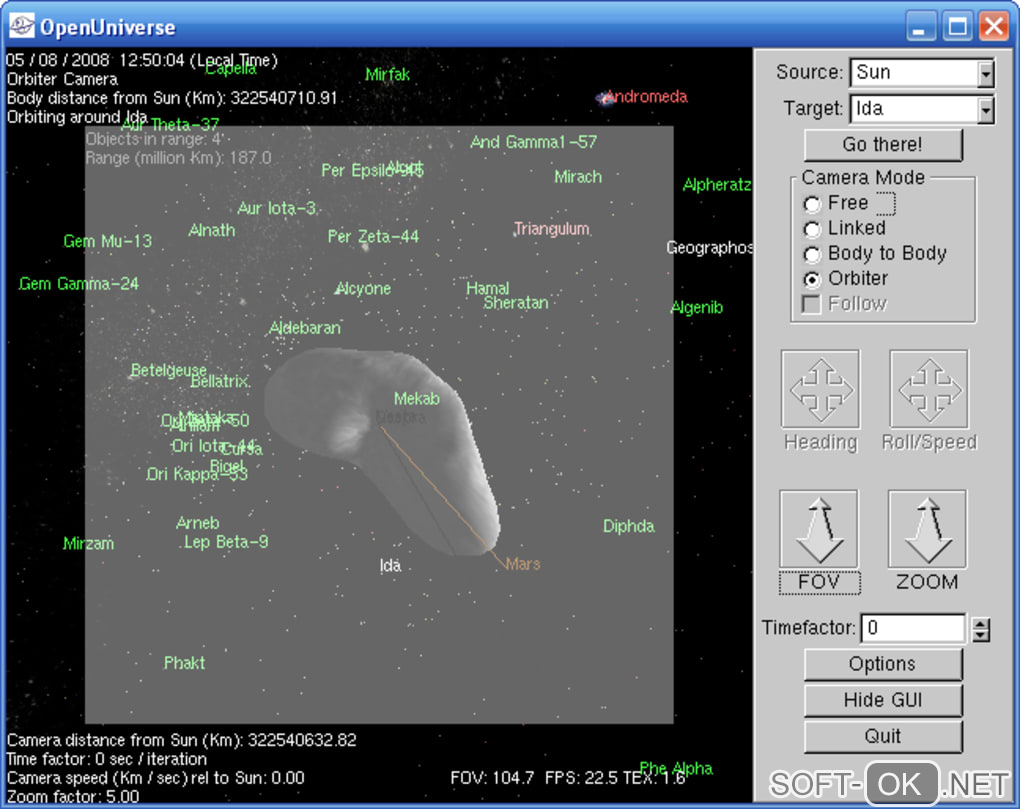Click the ZOOM up-down arrow control
1020x809 pixels.
[x=927, y=529]
